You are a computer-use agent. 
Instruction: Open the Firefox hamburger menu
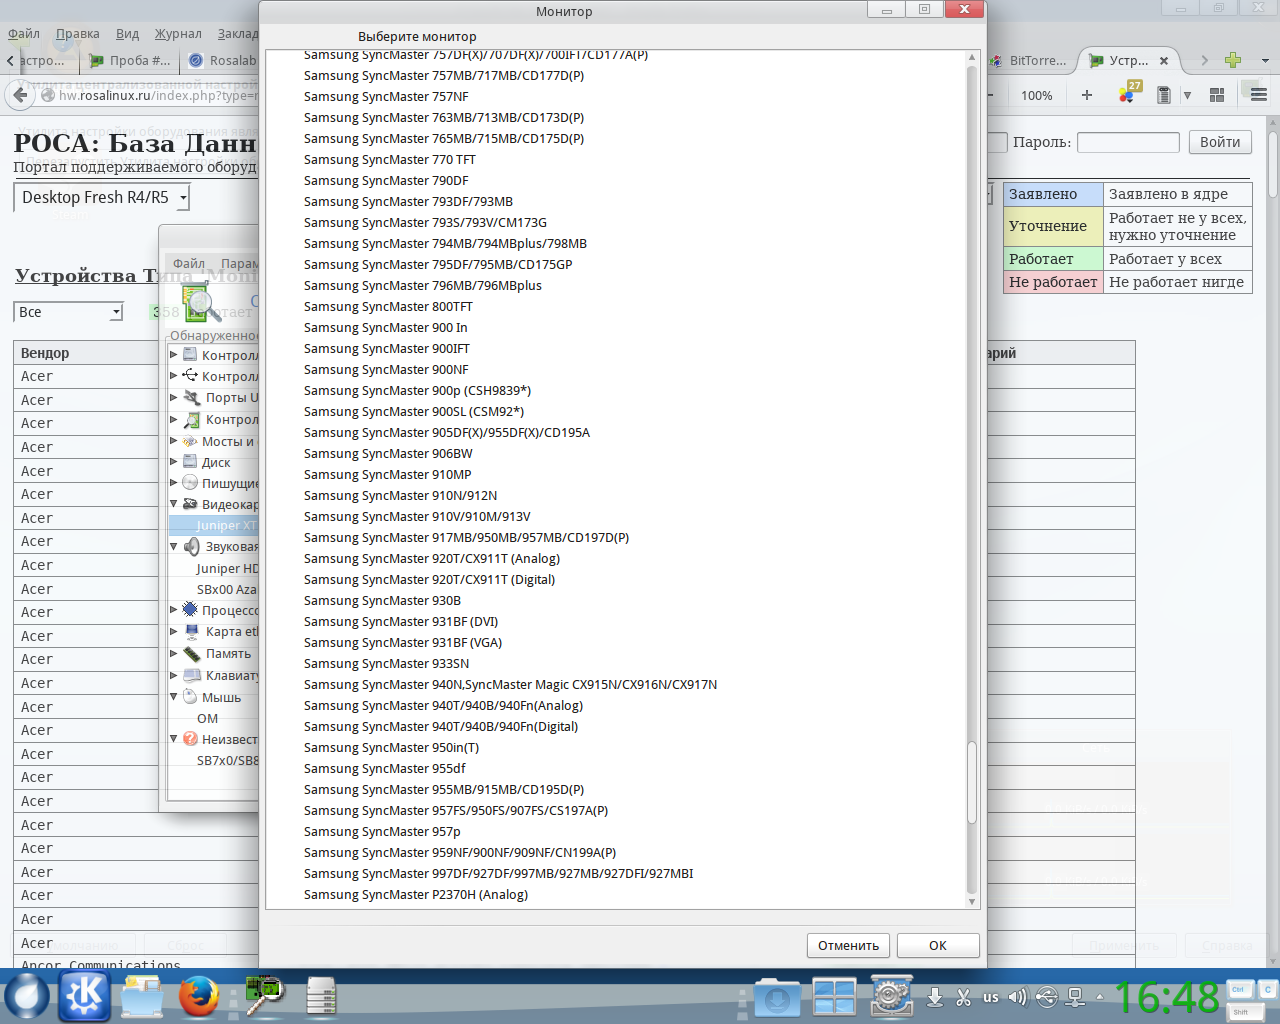tap(1259, 95)
